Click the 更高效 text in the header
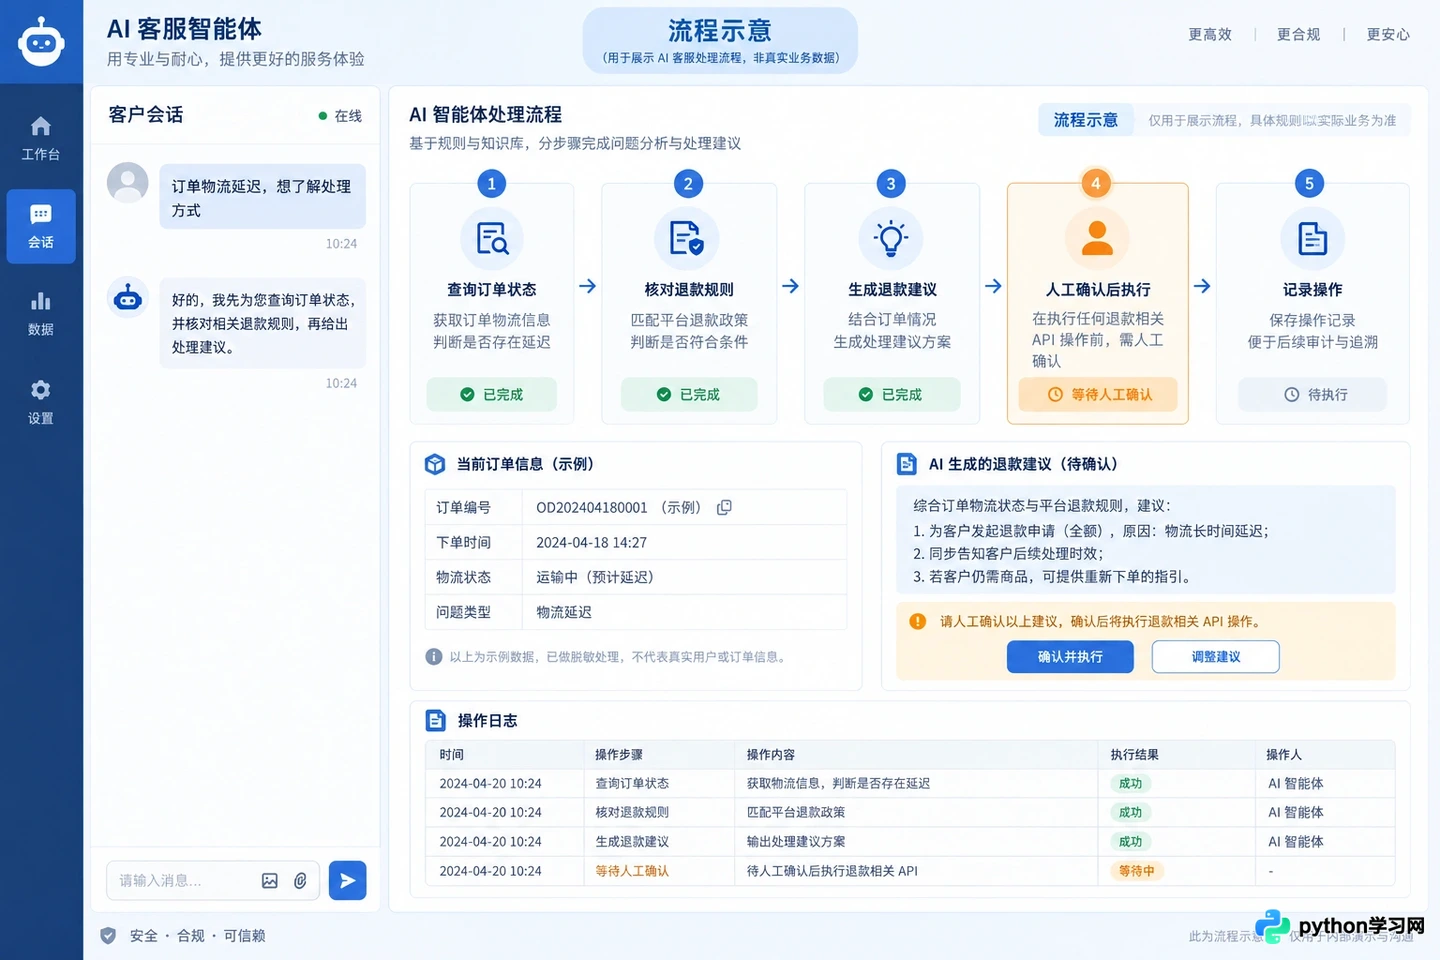 [1210, 34]
